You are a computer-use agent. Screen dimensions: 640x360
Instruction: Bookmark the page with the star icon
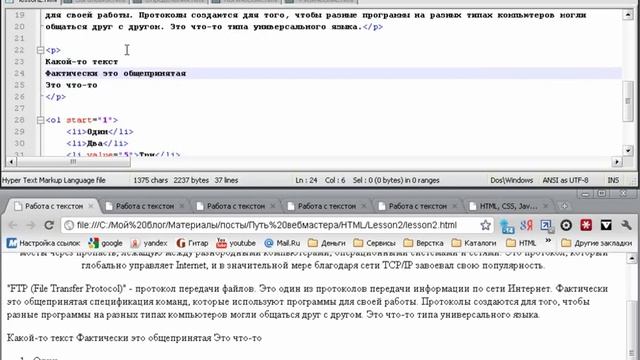pyautogui.click(x=485, y=225)
